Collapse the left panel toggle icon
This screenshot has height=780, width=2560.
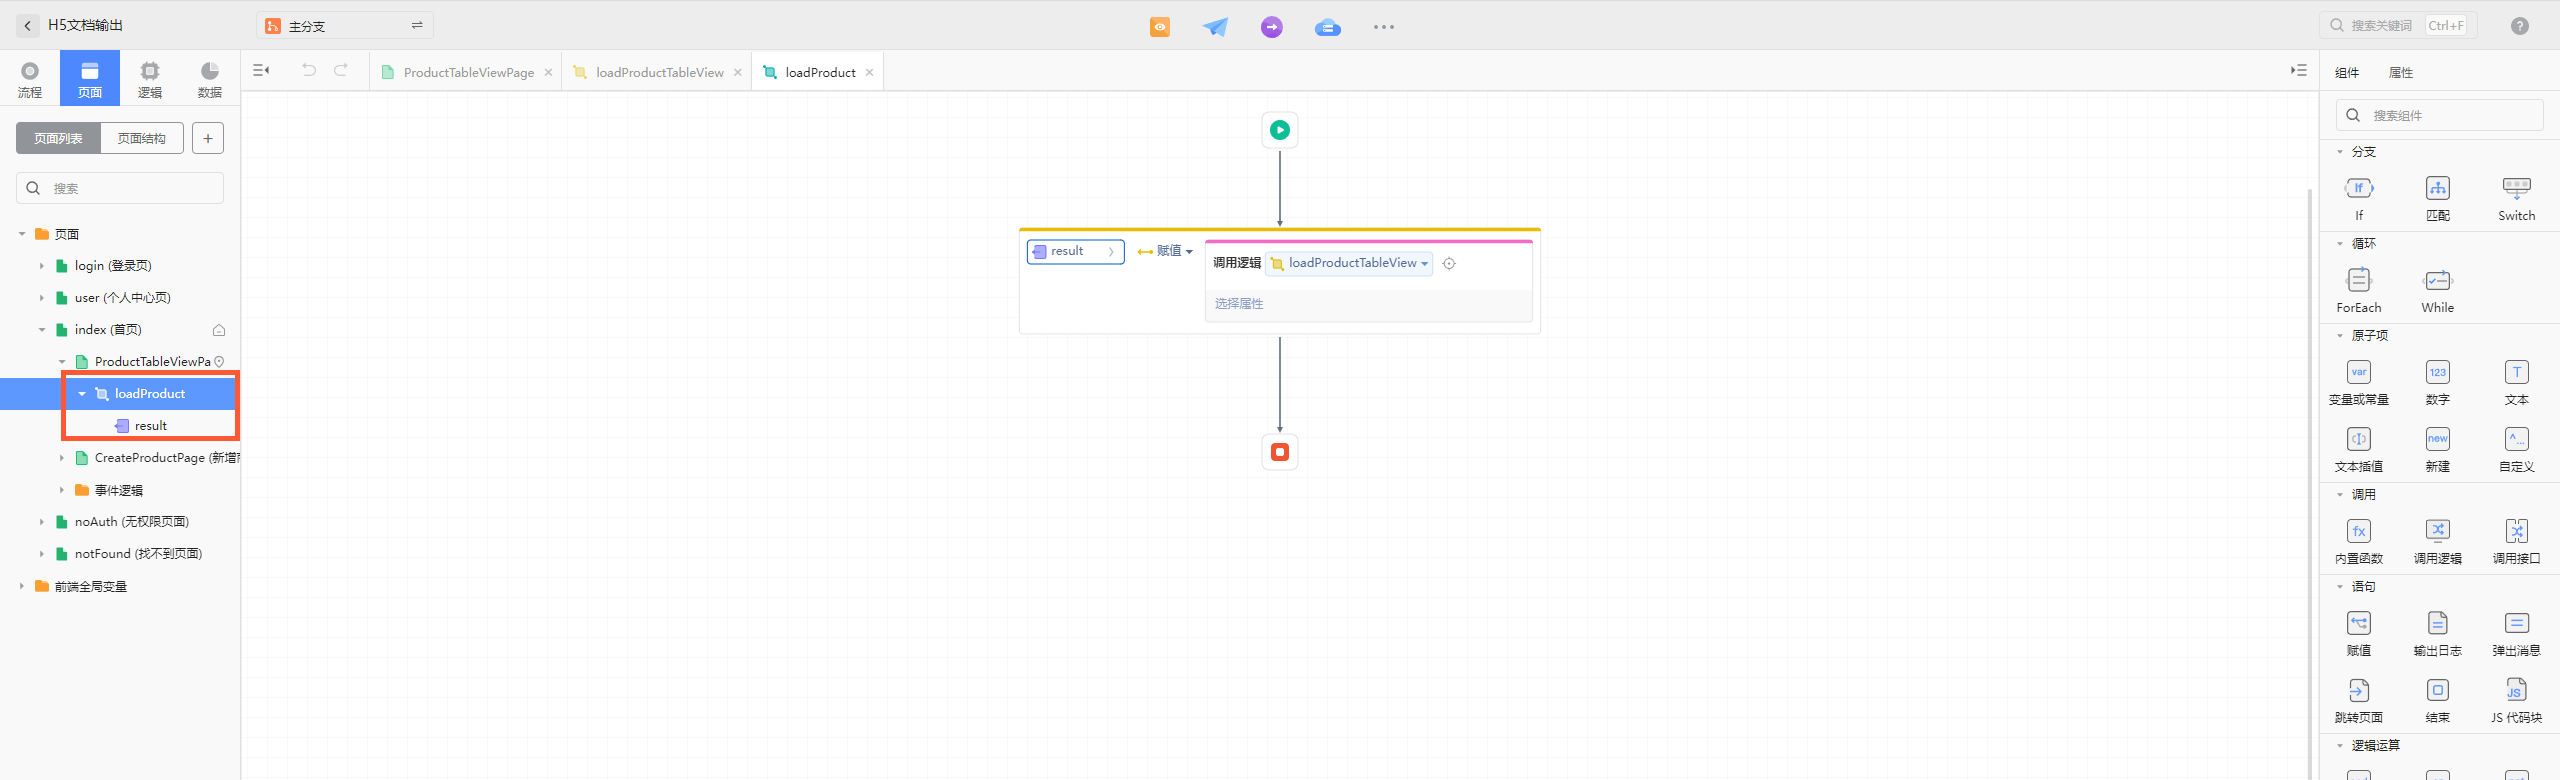tap(261, 71)
